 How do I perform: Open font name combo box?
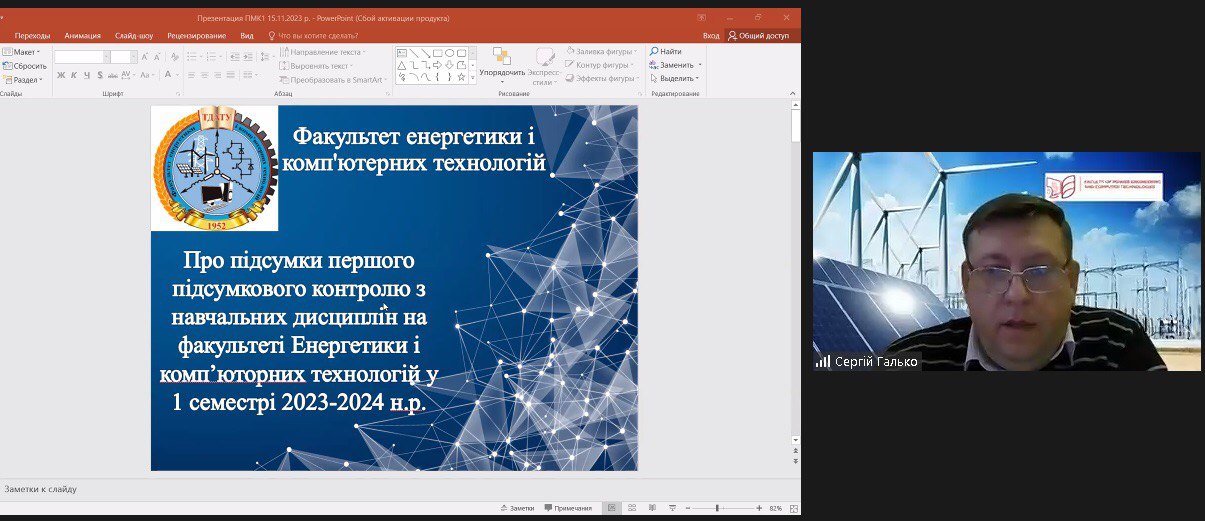[81, 57]
